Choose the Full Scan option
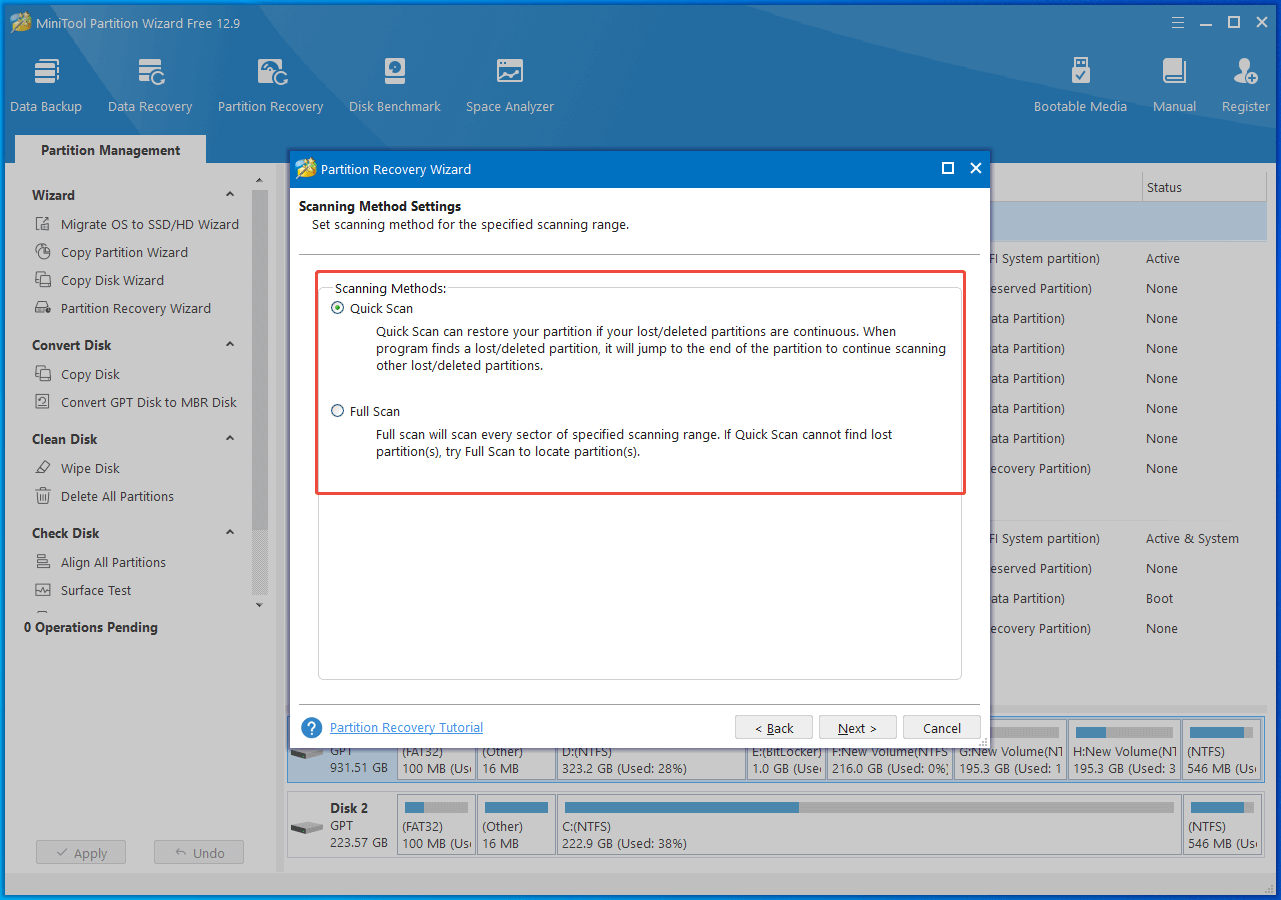 338,411
